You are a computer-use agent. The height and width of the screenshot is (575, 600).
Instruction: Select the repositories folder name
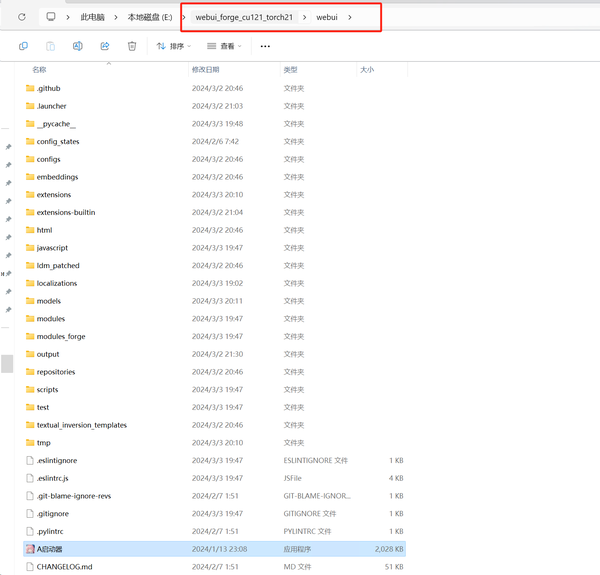(56, 372)
